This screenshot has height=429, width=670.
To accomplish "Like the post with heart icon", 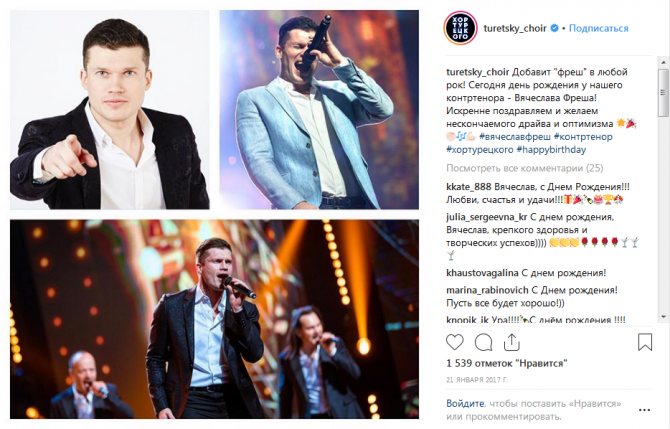I will pos(455,342).
